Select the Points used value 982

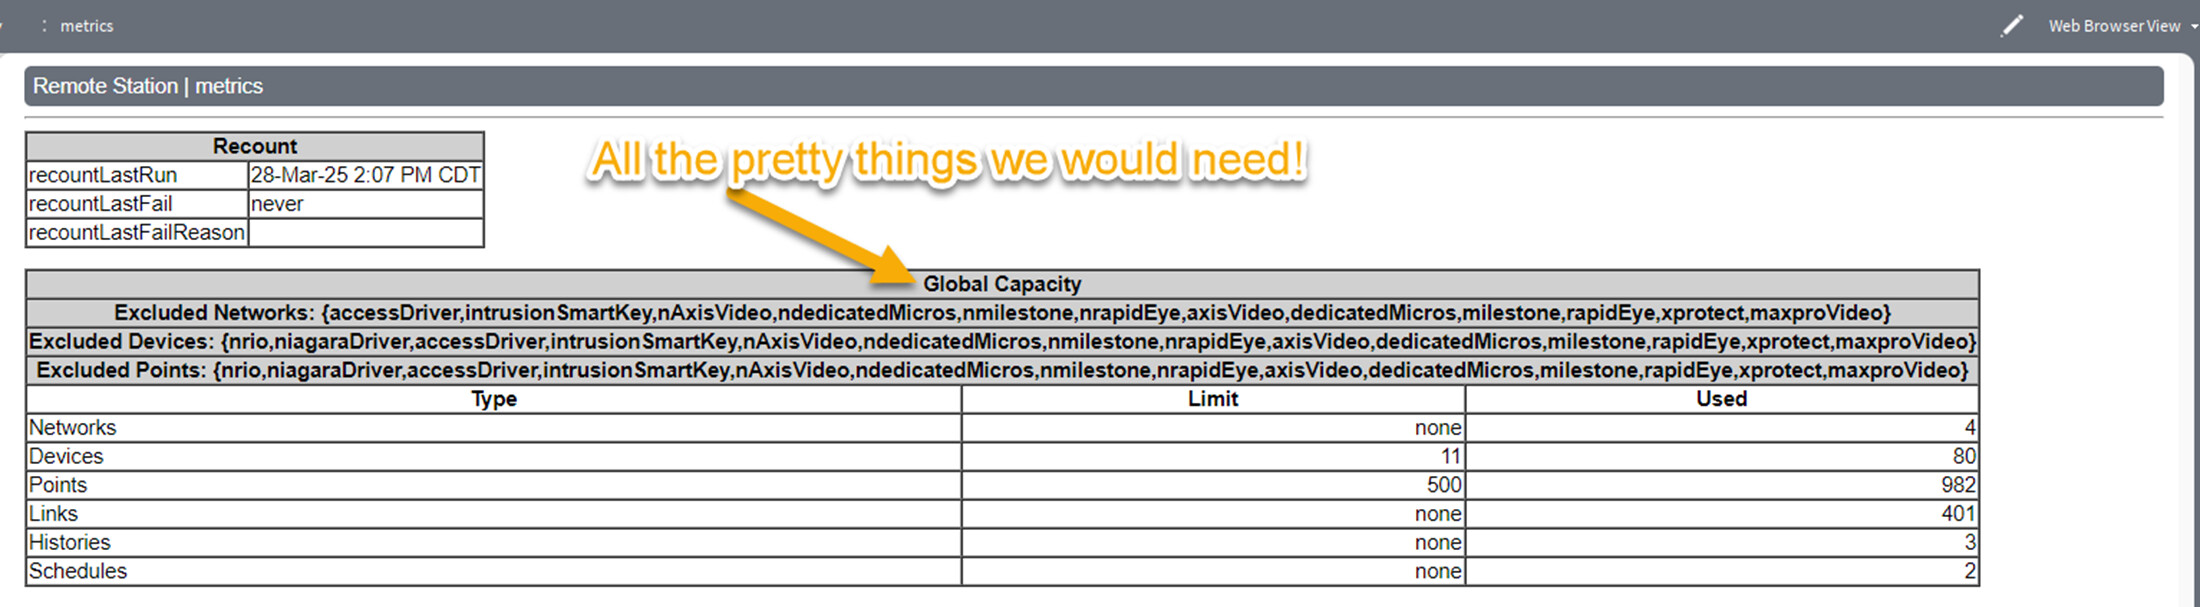tap(1957, 485)
